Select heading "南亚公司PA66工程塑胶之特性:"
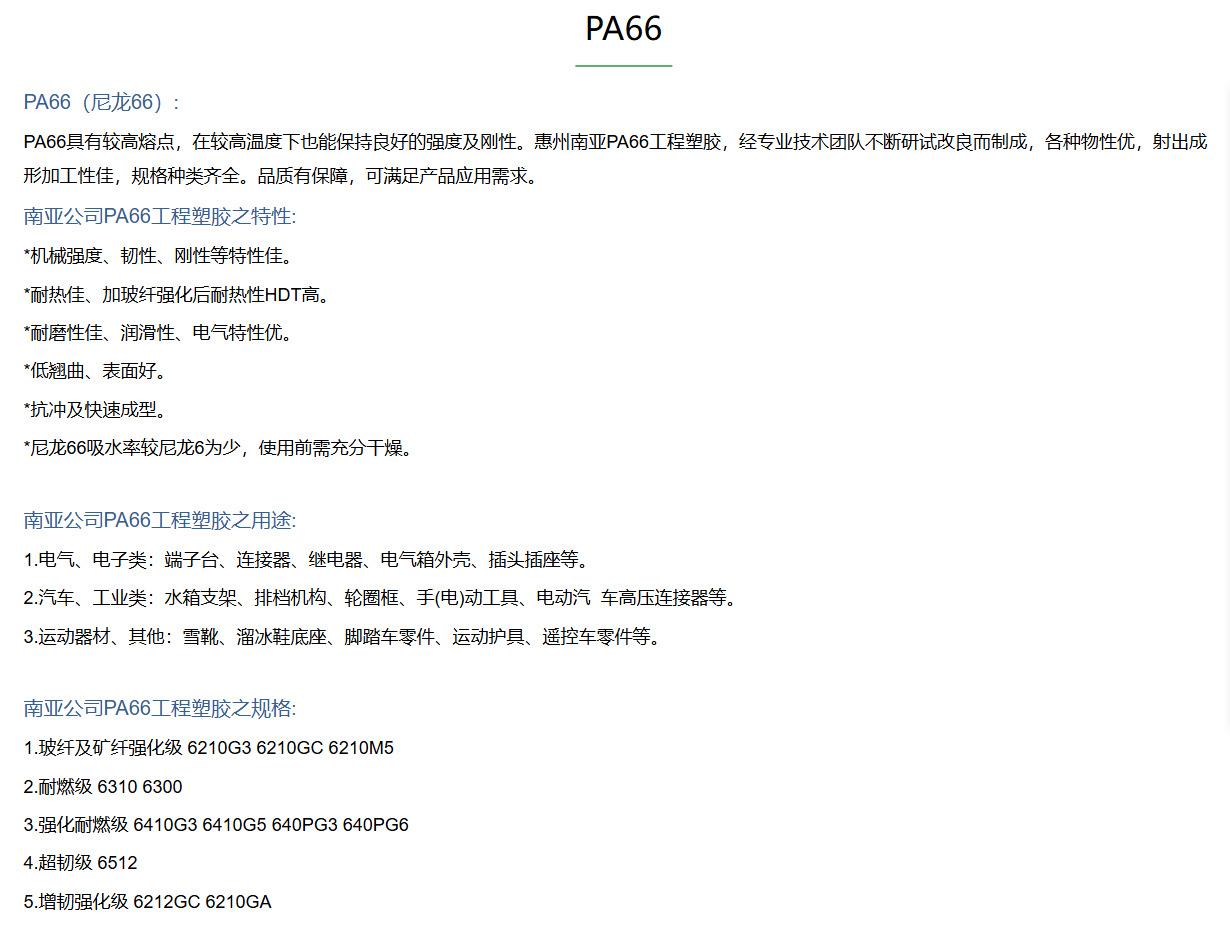The height and width of the screenshot is (927, 1230). pos(160,216)
